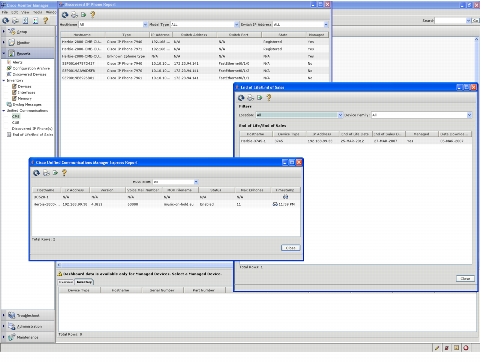The image size is (483, 363).
Task: Click refresh icon in IP Phone Report toolbar
Action: [x=65, y=15]
